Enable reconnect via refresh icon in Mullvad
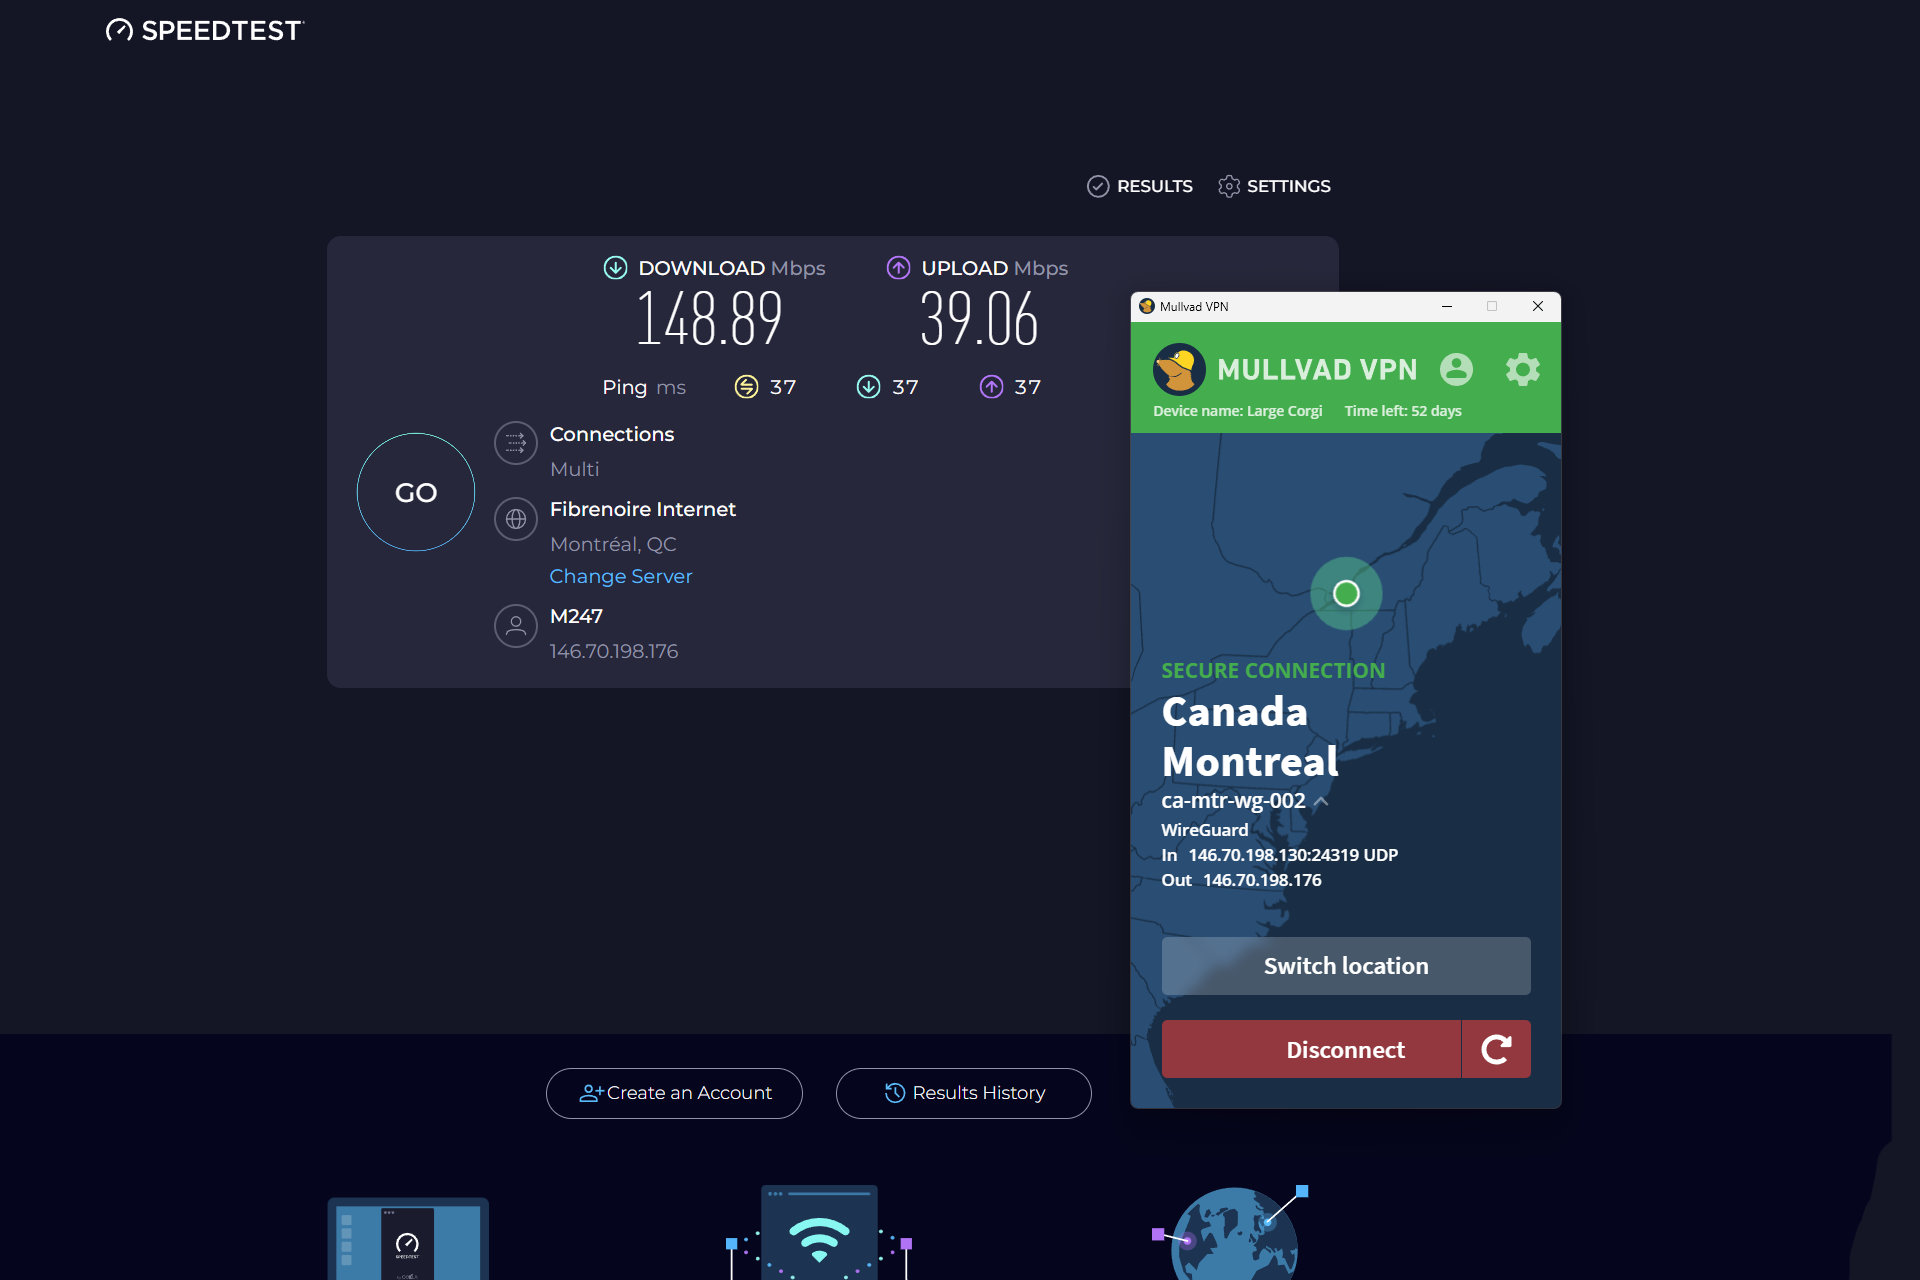Viewport: 1920px width, 1280px height. coord(1497,1049)
